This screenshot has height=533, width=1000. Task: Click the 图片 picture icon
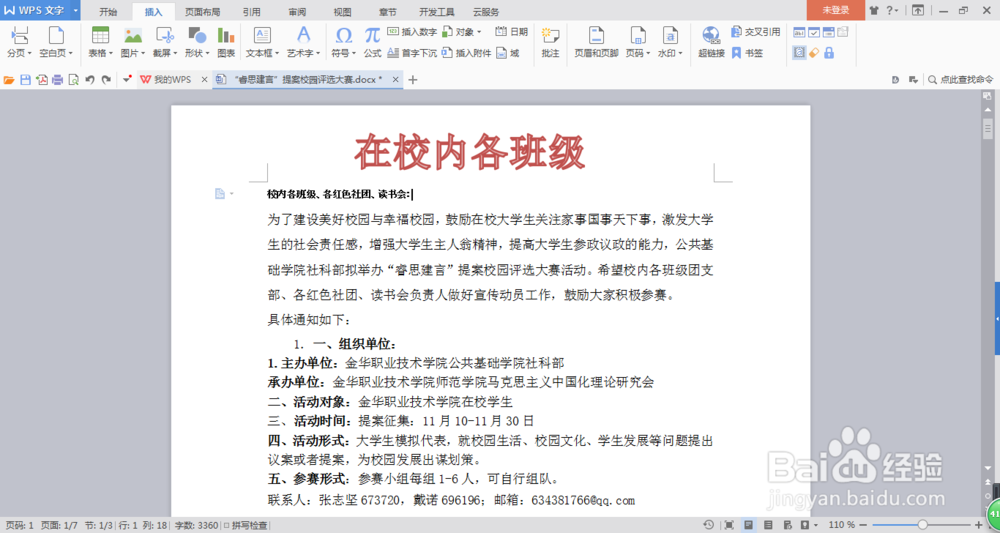tap(133, 35)
